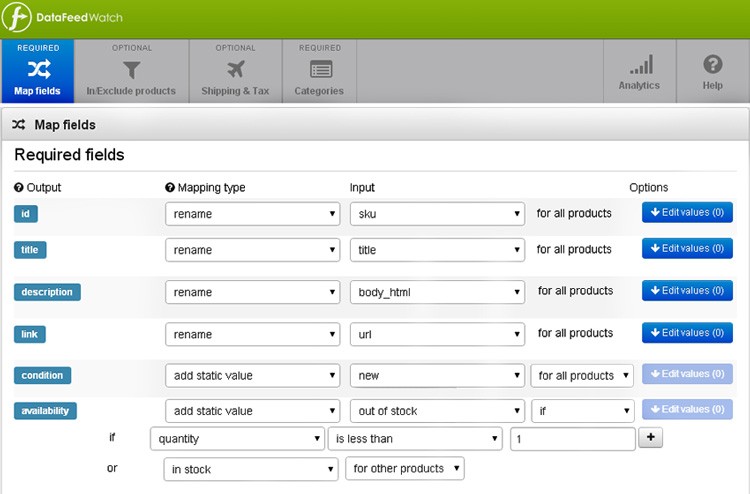Click the DataFeedWatch logo icon
The image size is (750, 494).
[x=19, y=19]
